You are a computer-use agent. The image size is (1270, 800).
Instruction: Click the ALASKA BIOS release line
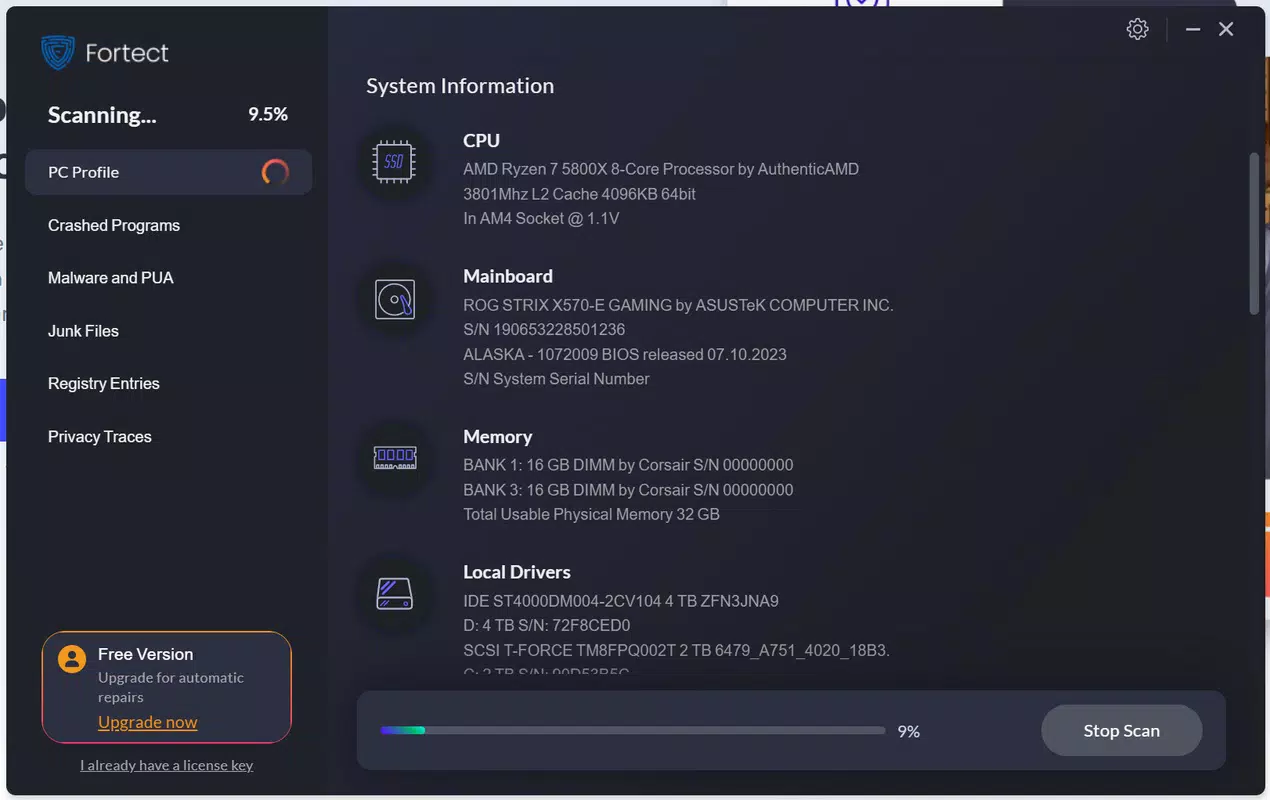(x=625, y=354)
